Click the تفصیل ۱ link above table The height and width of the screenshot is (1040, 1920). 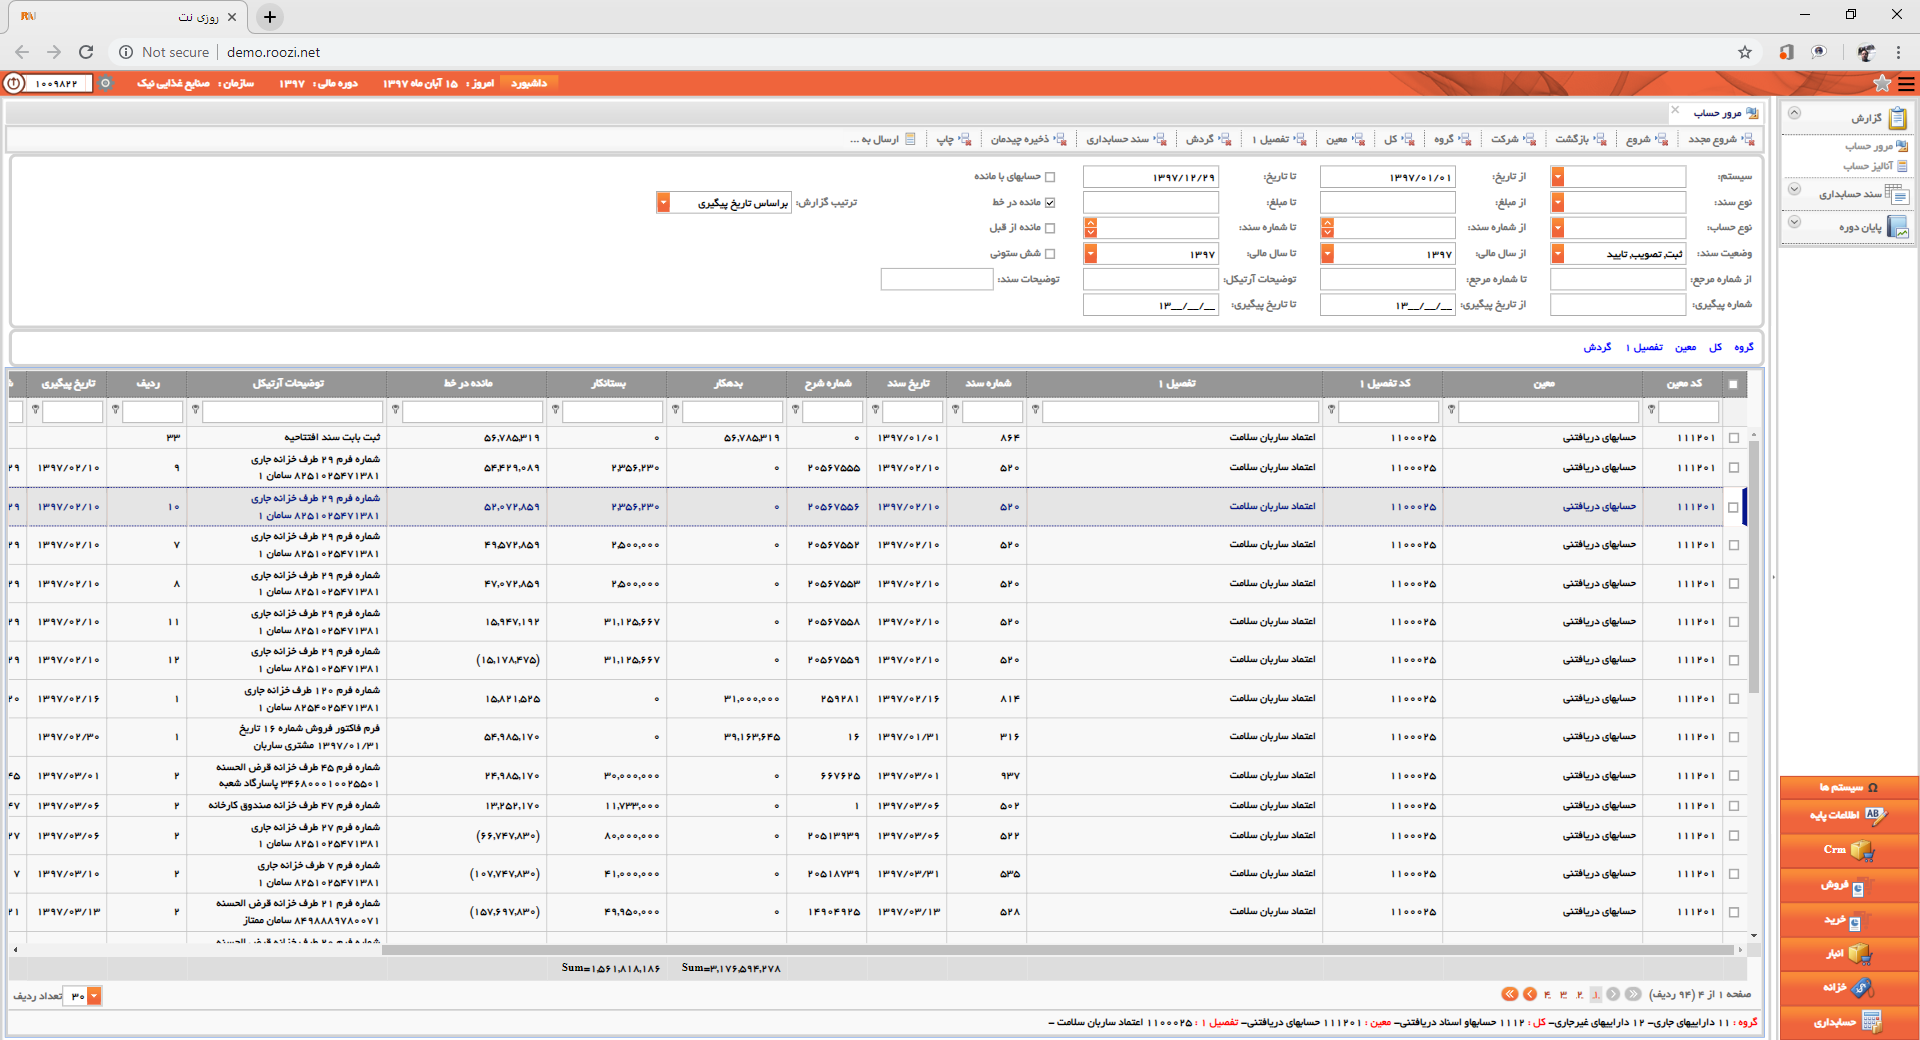[x=1644, y=347]
